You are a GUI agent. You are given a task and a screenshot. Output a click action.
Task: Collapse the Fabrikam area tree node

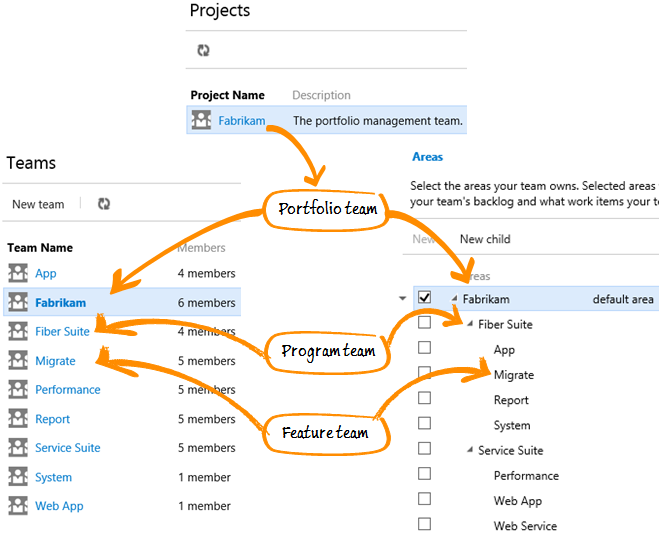[x=453, y=299]
